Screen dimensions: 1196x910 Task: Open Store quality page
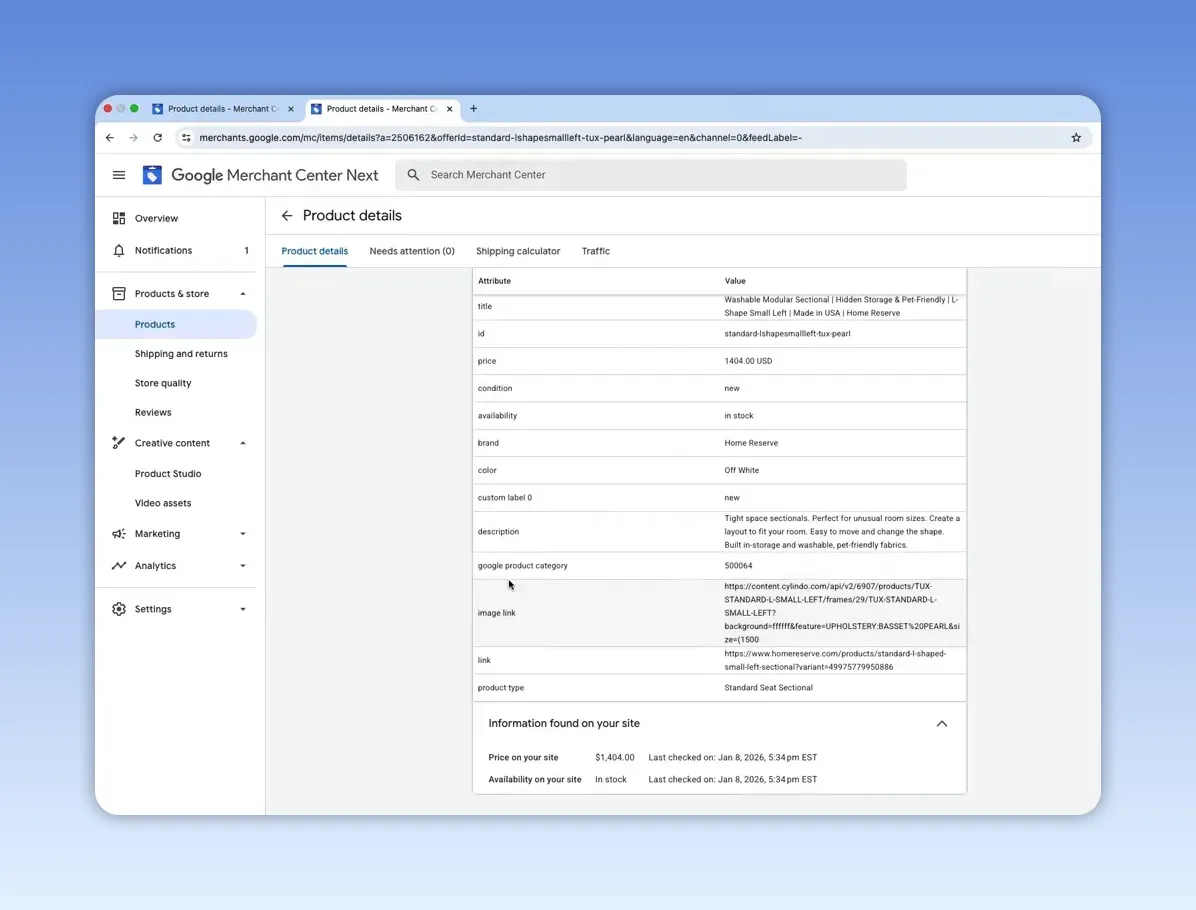tap(163, 383)
